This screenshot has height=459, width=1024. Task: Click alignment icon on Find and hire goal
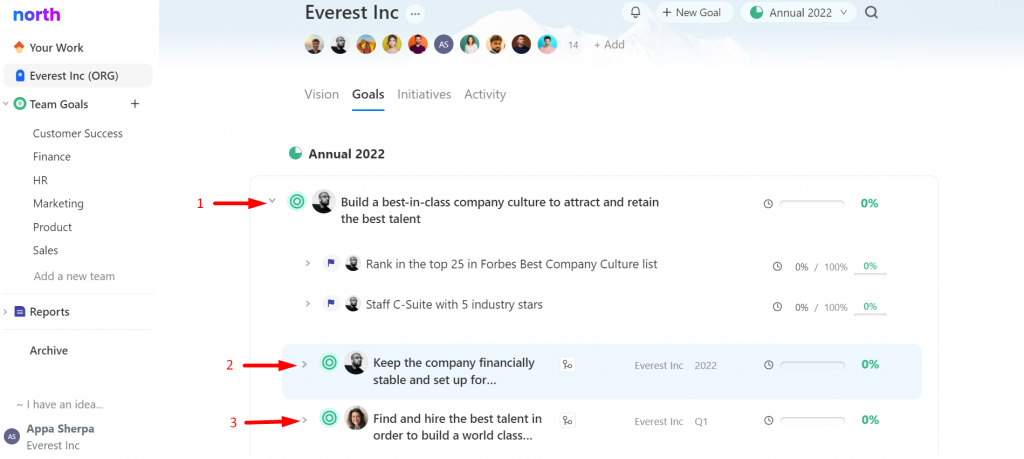568,421
